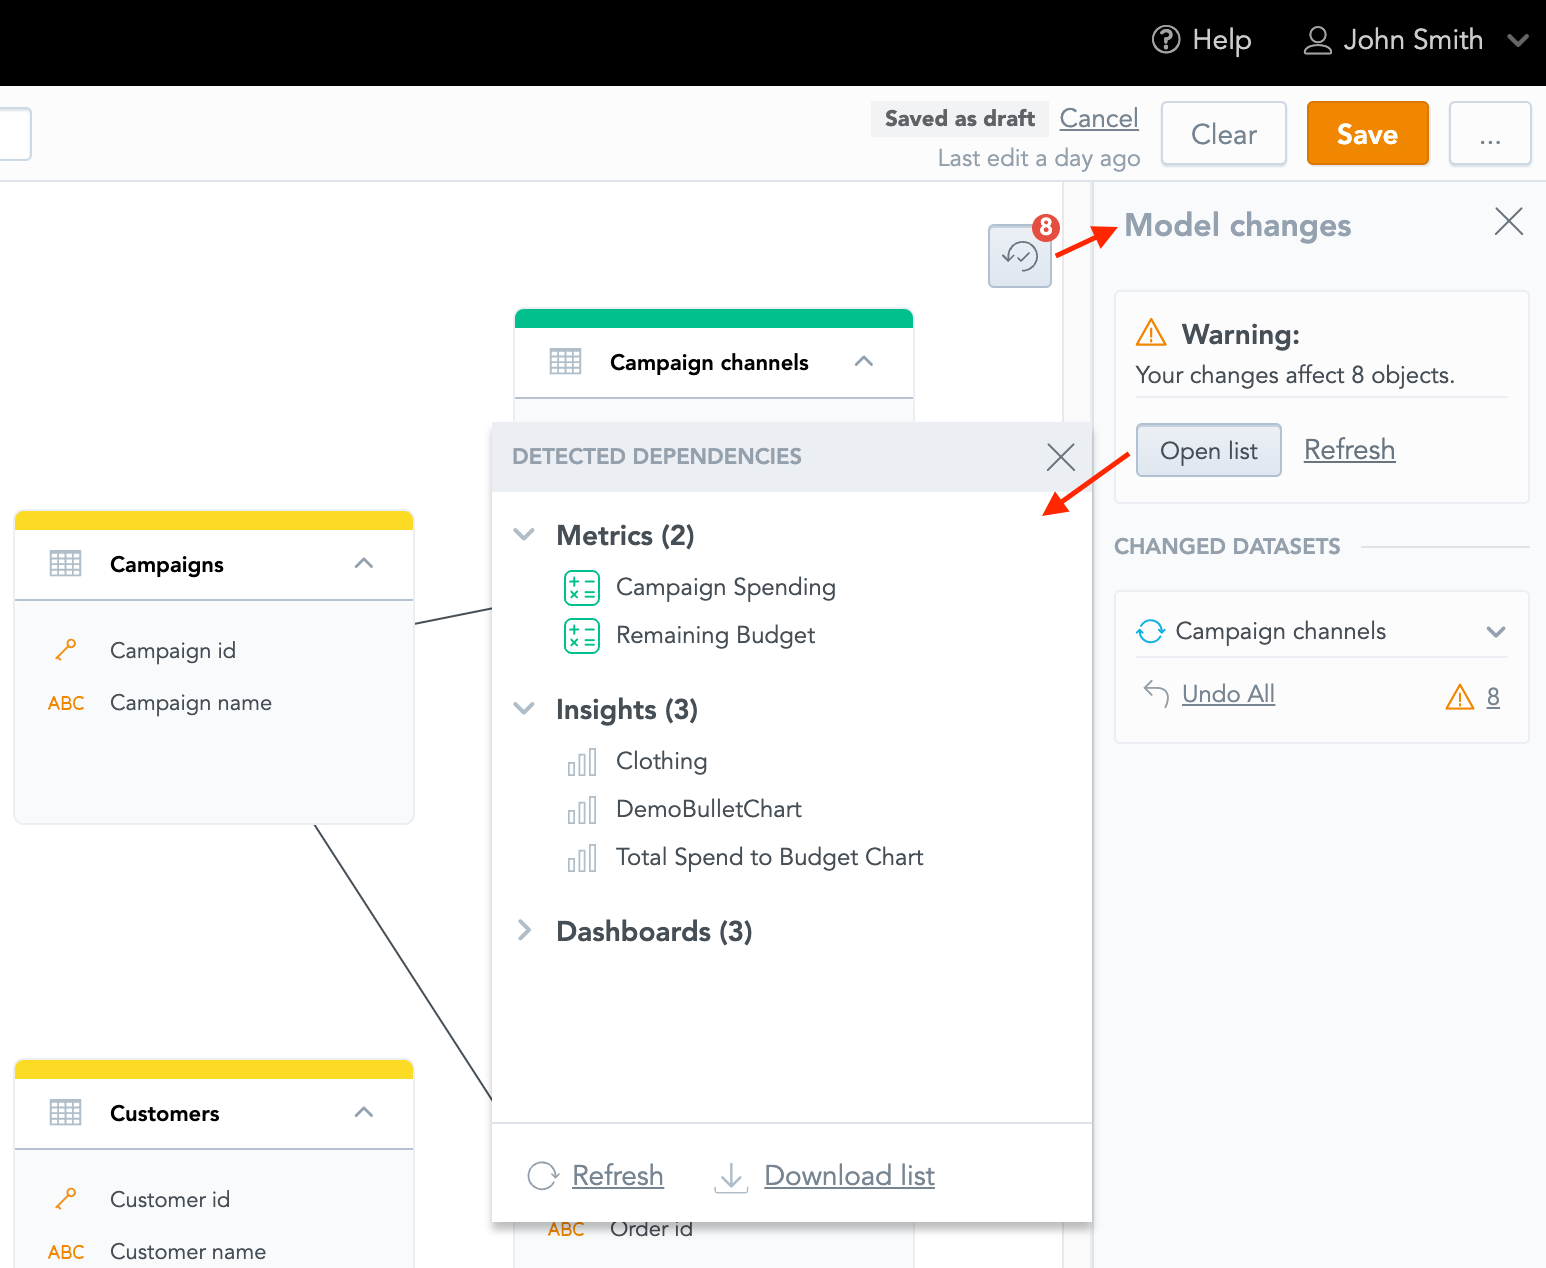This screenshot has height=1268, width=1546.
Task: Click the Dashboards (3) heading
Action: 654,931
